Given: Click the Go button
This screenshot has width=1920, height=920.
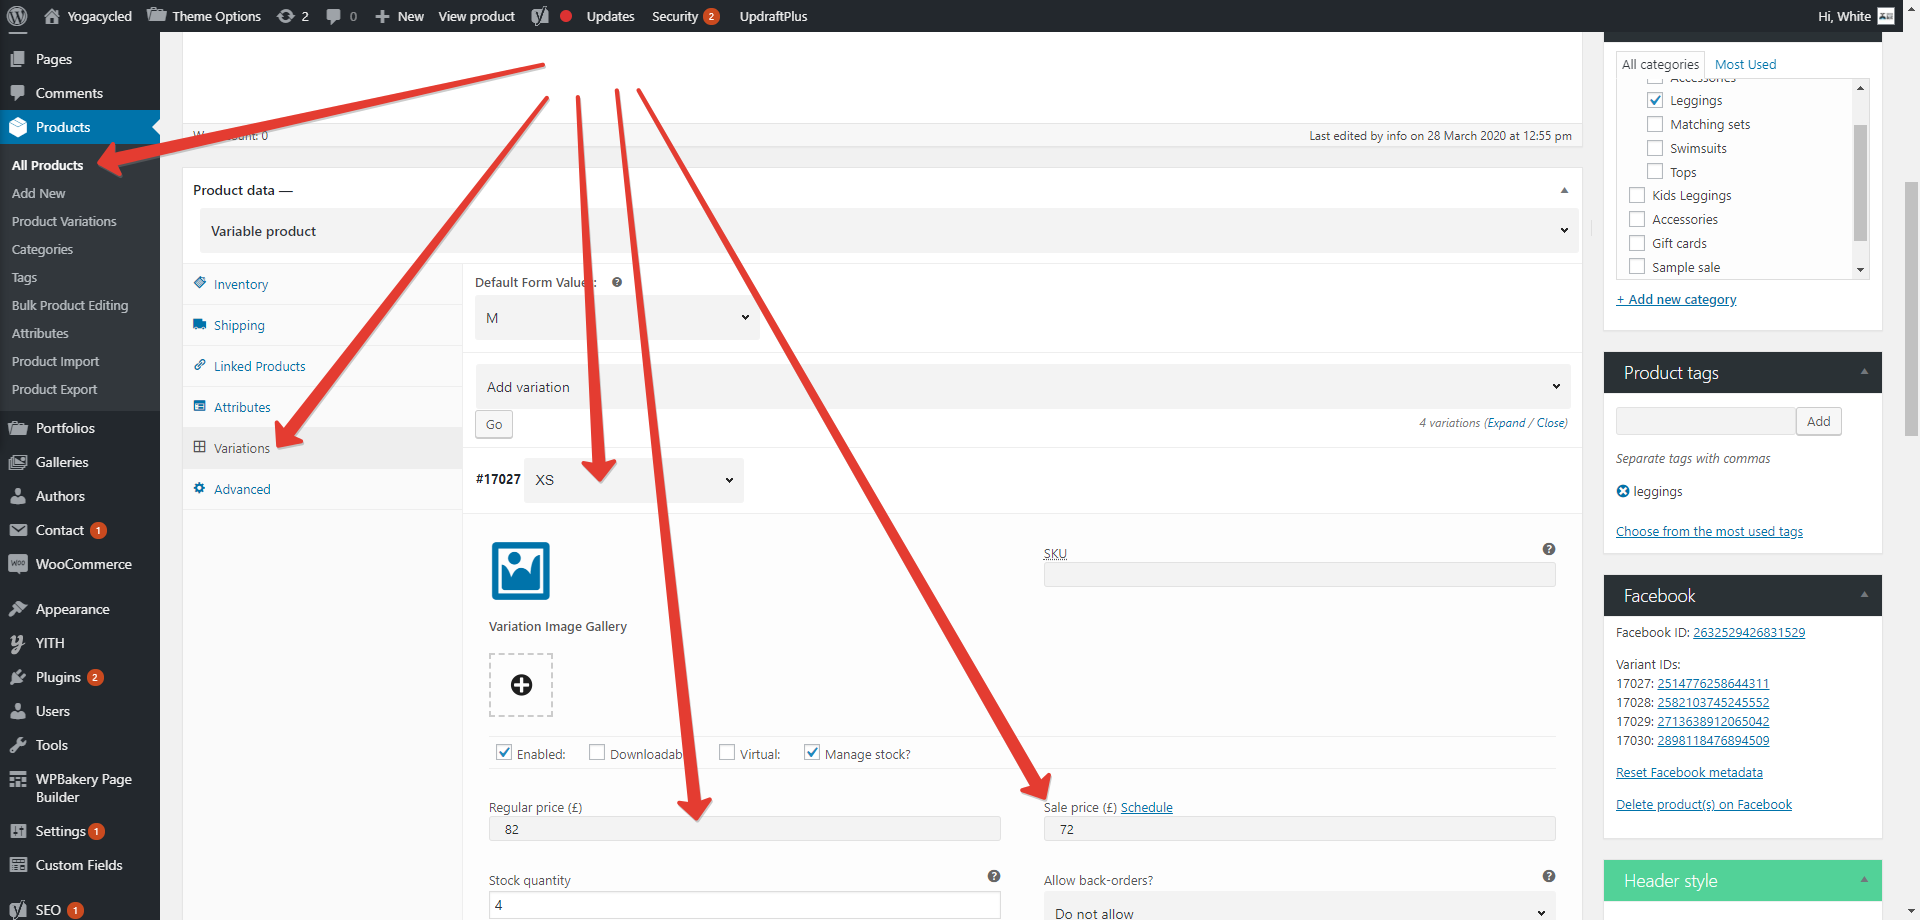Looking at the screenshot, I should coord(494,424).
